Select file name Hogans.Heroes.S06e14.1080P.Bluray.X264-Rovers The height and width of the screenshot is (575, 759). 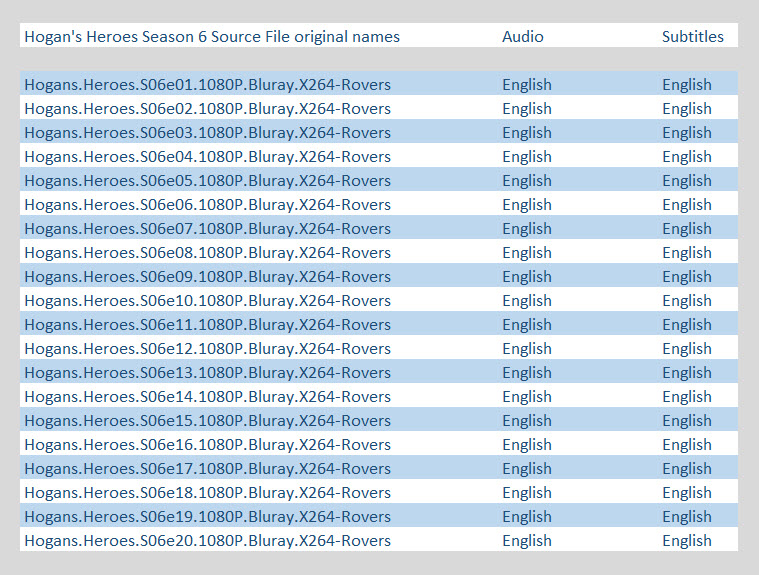click(x=208, y=397)
